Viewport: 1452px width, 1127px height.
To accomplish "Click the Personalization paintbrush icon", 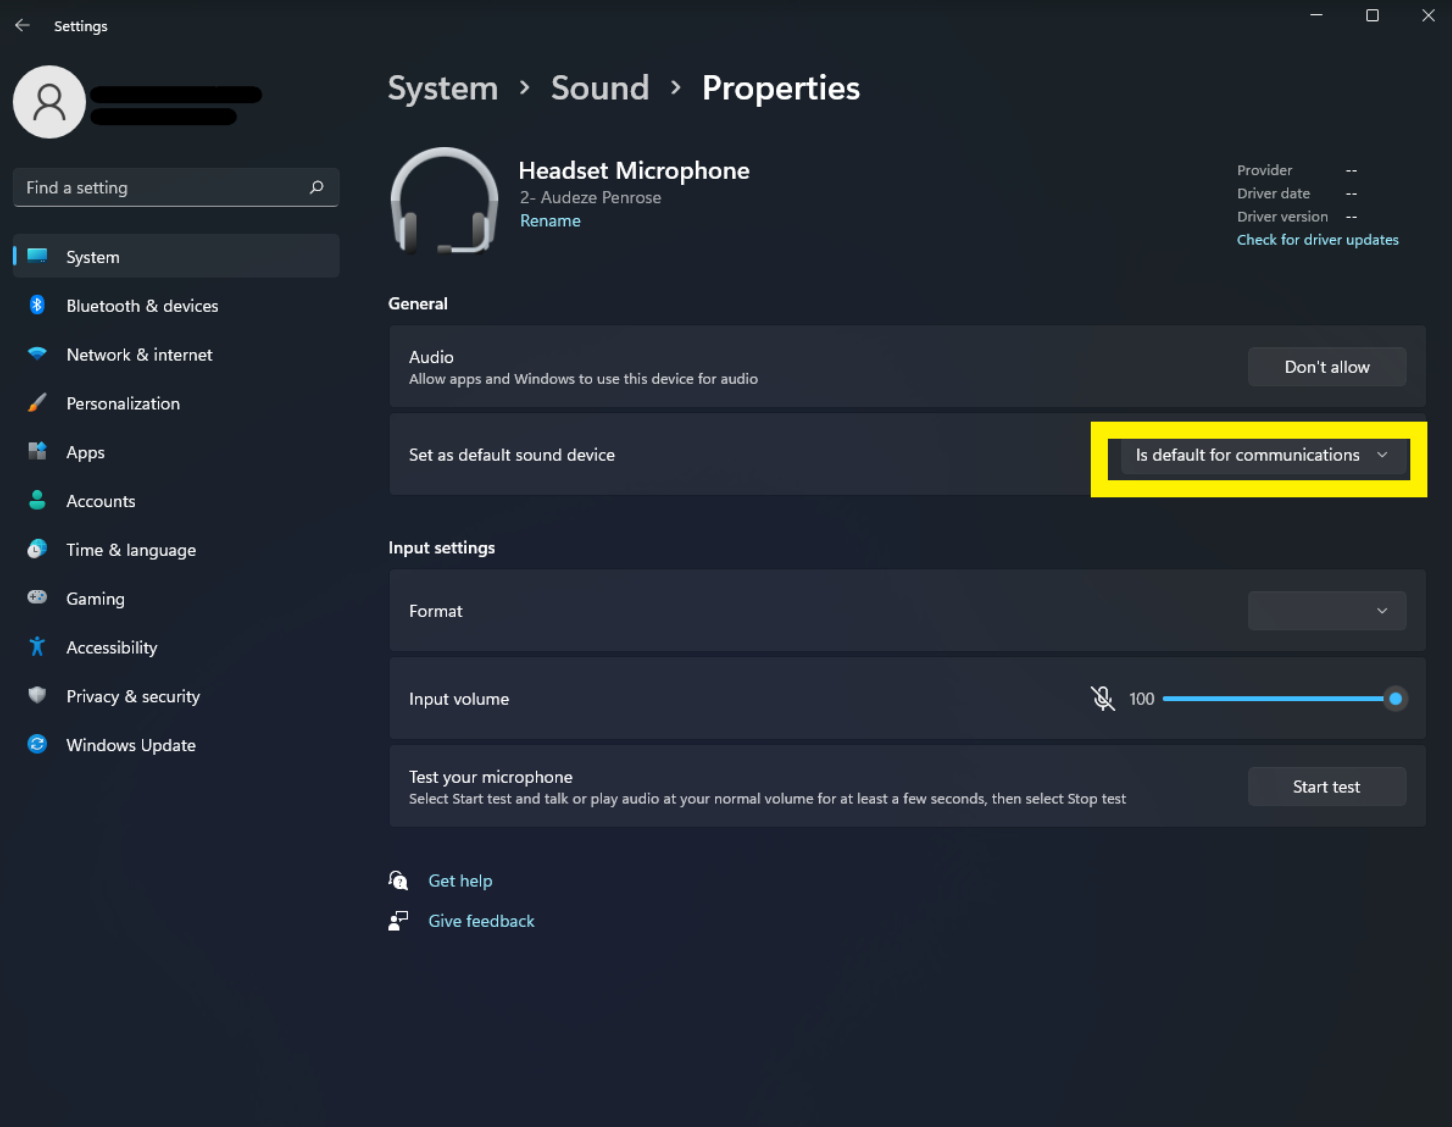I will [x=37, y=403].
